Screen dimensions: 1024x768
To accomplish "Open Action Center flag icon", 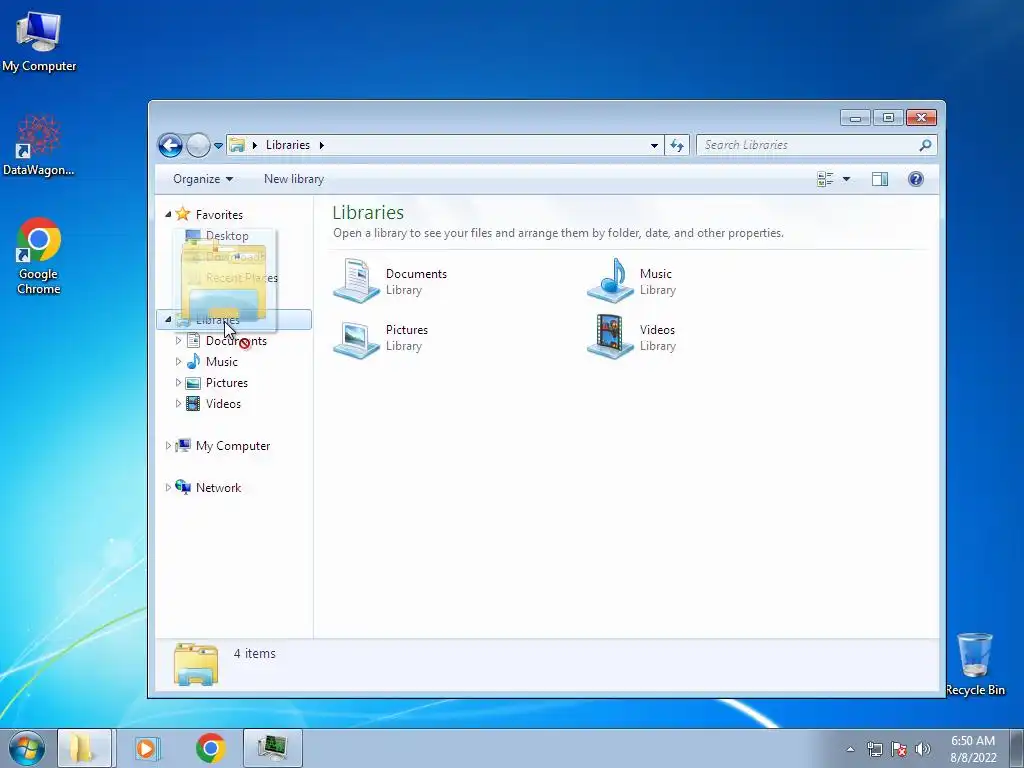I will click(899, 749).
